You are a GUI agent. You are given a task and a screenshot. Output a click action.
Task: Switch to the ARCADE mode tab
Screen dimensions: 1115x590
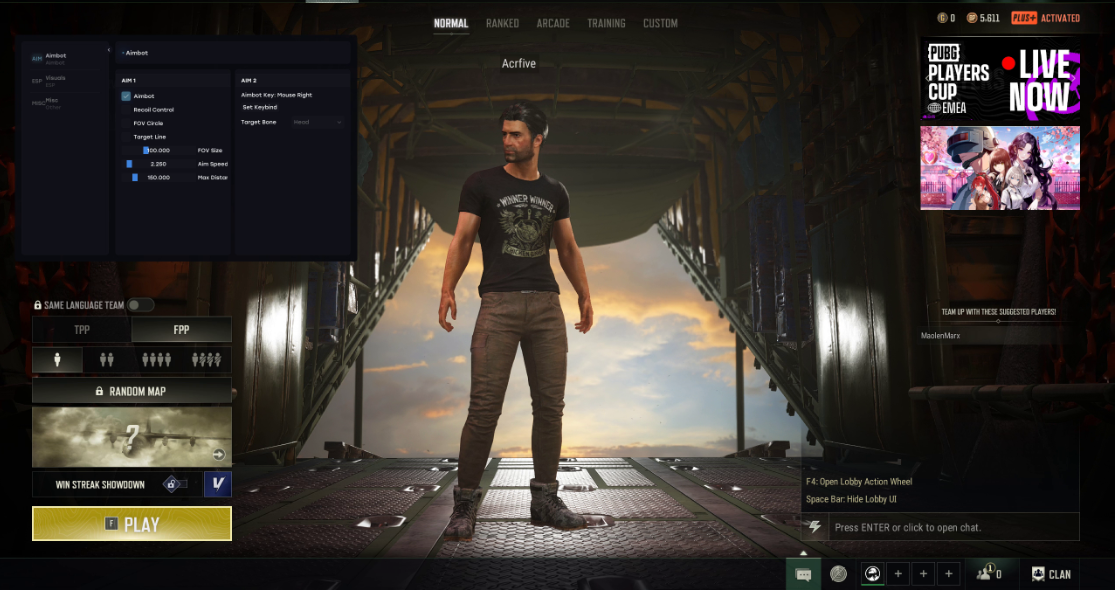coord(553,23)
